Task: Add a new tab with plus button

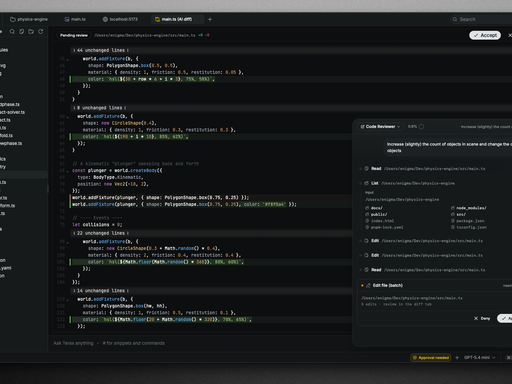Action: point(210,19)
